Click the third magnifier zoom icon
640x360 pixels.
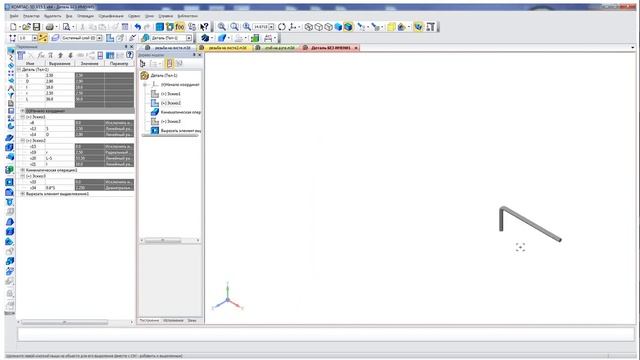pyautogui.click(x=247, y=27)
